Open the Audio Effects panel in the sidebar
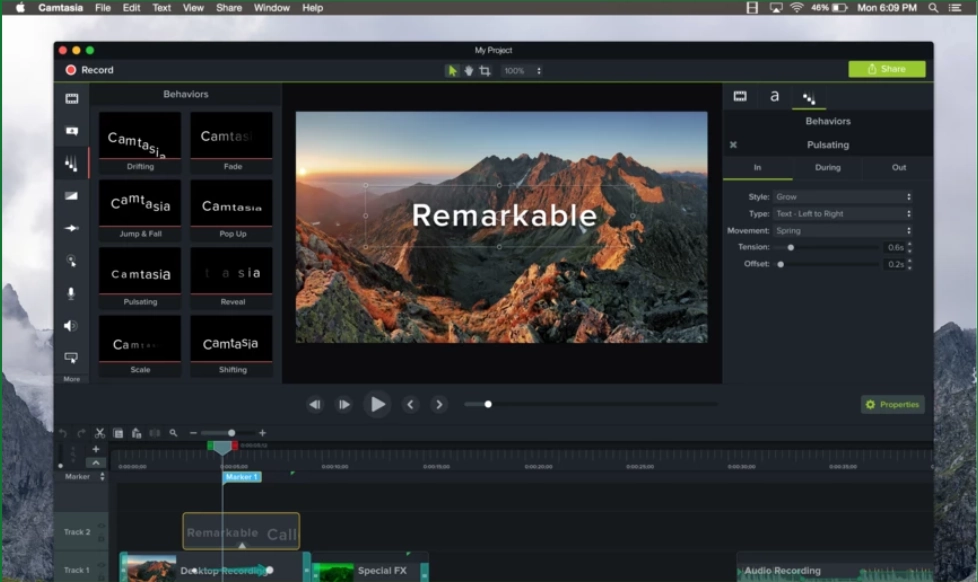The image size is (978, 582). tap(71, 325)
